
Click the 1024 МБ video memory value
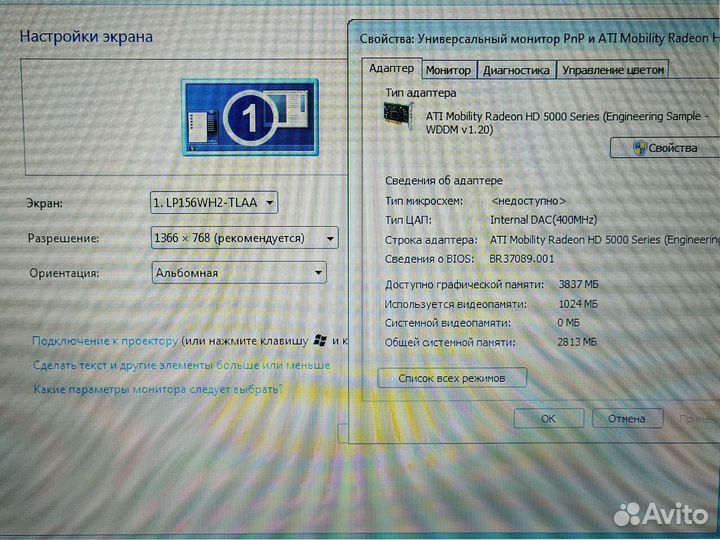coord(578,304)
